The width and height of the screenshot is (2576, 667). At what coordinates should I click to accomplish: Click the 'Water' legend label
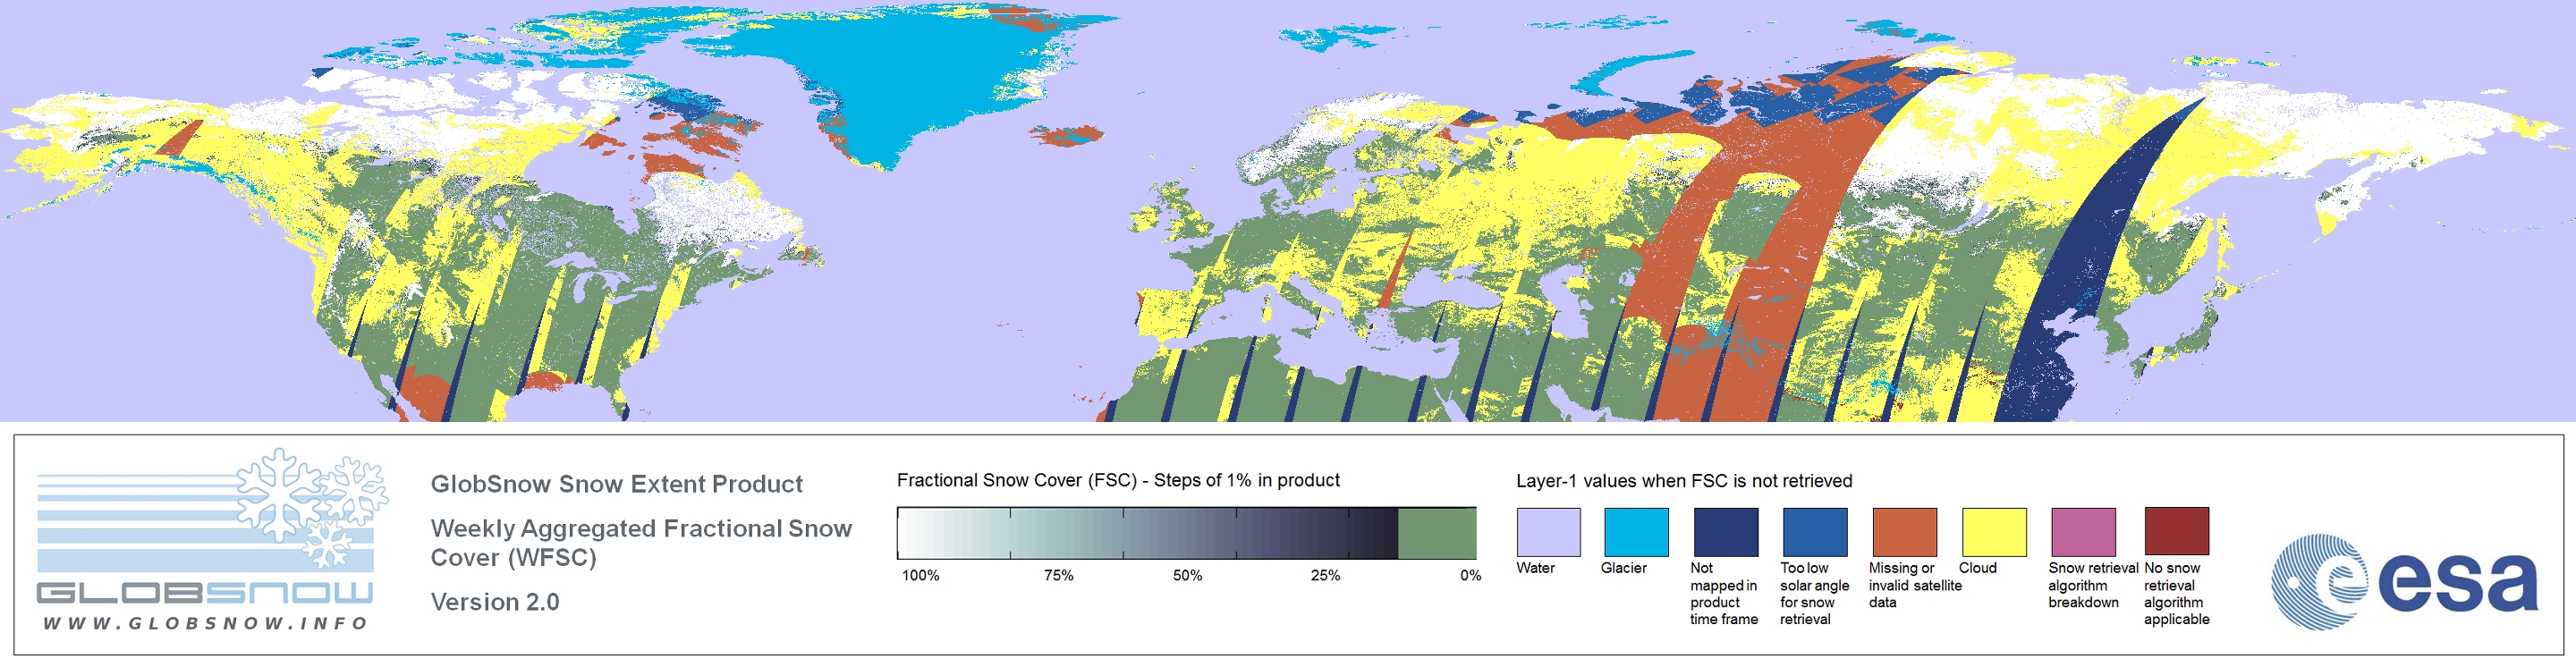point(1535,568)
